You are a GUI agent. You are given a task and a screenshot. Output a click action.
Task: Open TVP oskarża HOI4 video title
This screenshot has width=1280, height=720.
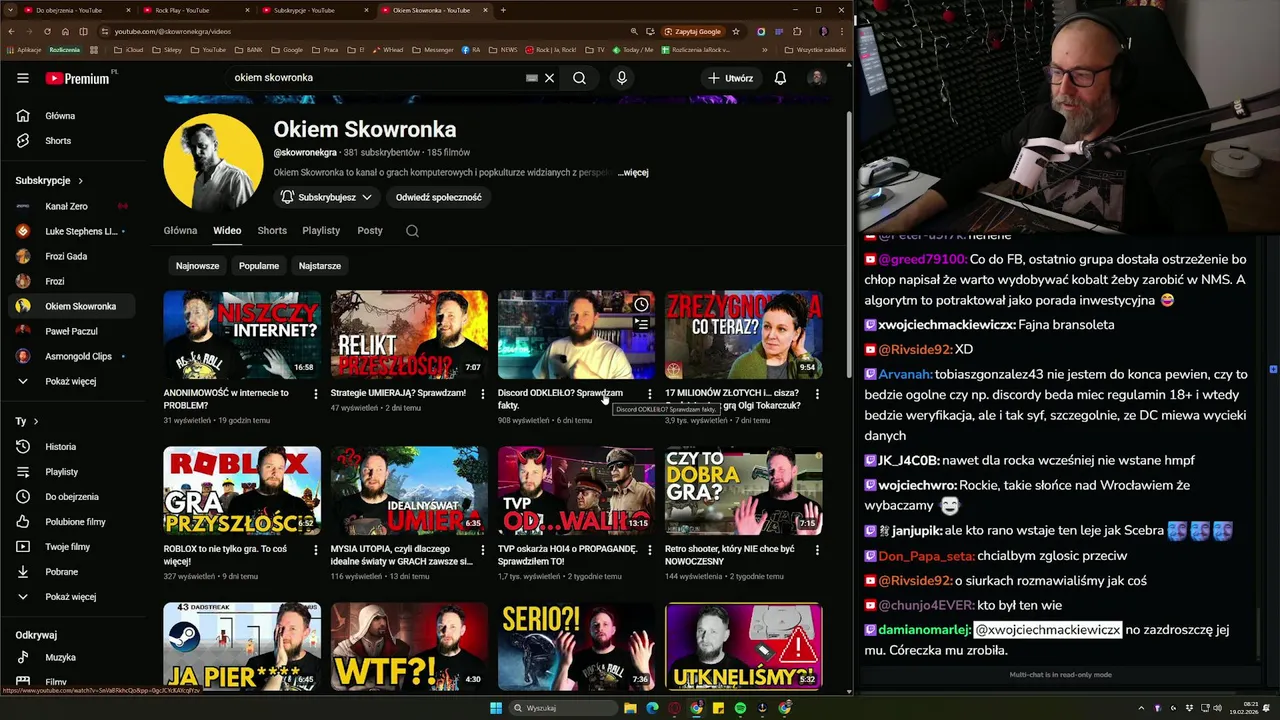pyautogui.click(x=567, y=555)
